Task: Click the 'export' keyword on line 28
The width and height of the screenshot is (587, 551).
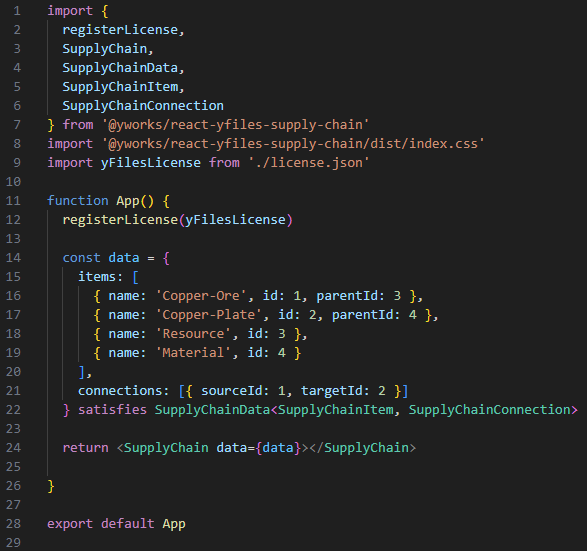Action: tap(70, 524)
